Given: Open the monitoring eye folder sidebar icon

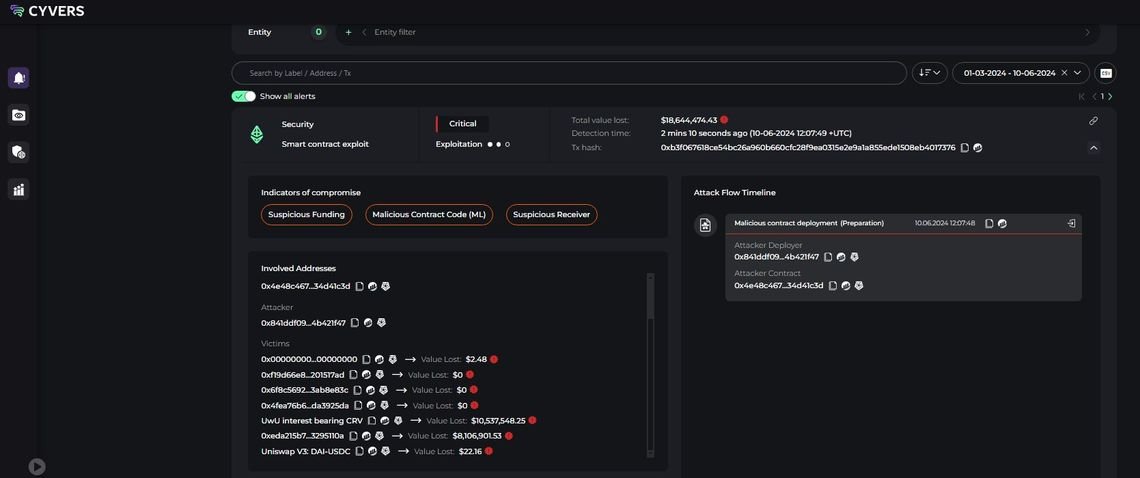Looking at the screenshot, I should 18,115.
